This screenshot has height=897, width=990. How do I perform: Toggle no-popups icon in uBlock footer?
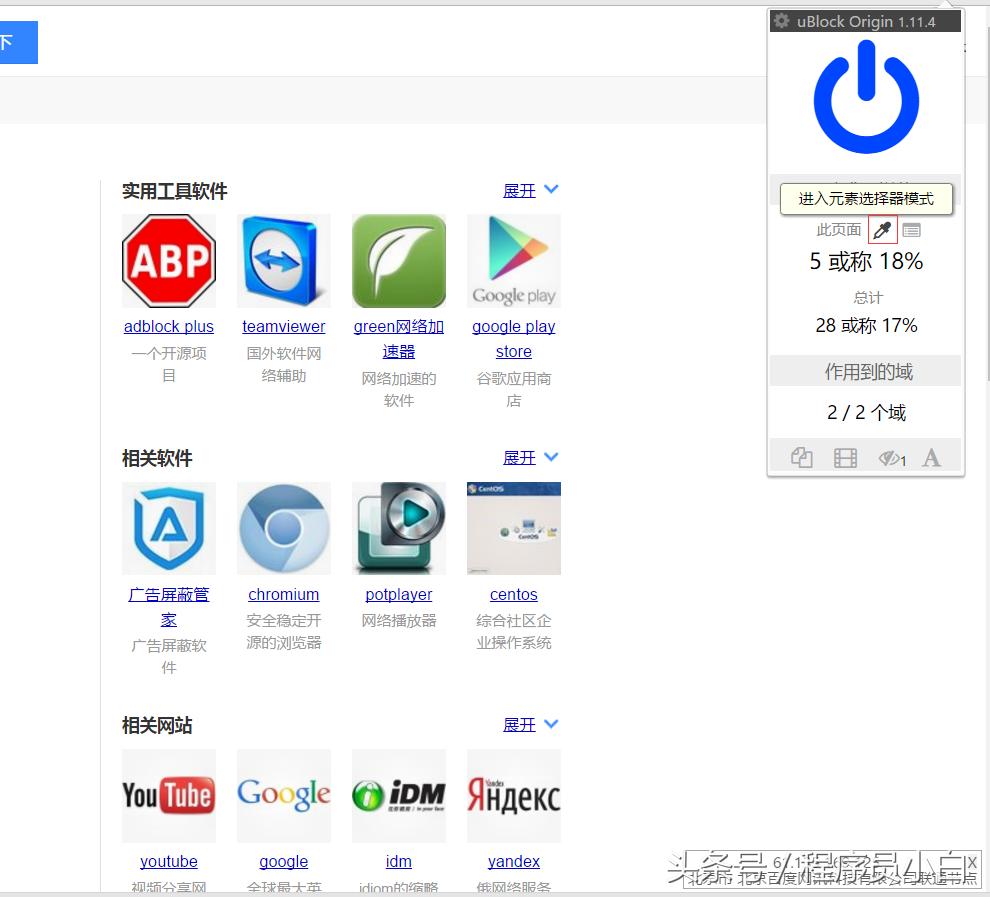point(802,458)
